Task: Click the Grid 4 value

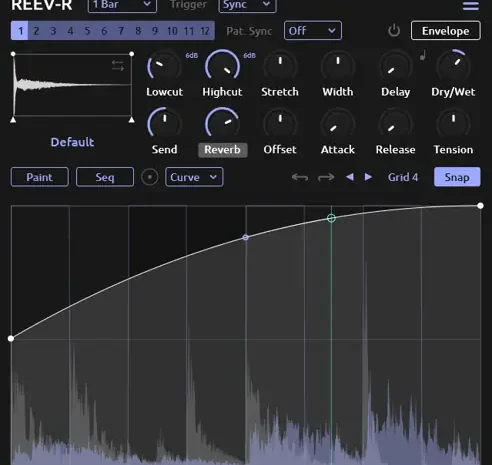Action: [x=403, y=177]
